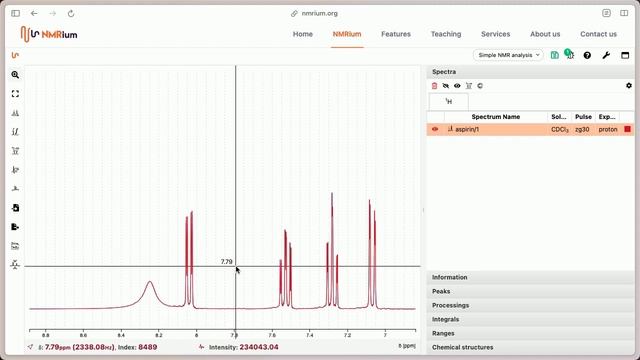
Task: Show all spectra with eye icon
Action: [x=457, y=86]
